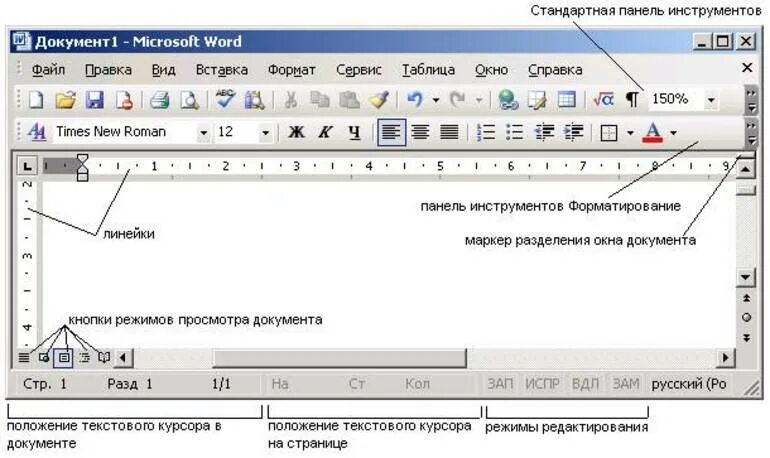Image resolution: width=770 pixels, height=458 pixels.
Task: Start a bulleted list
Action: click(514, 132)
